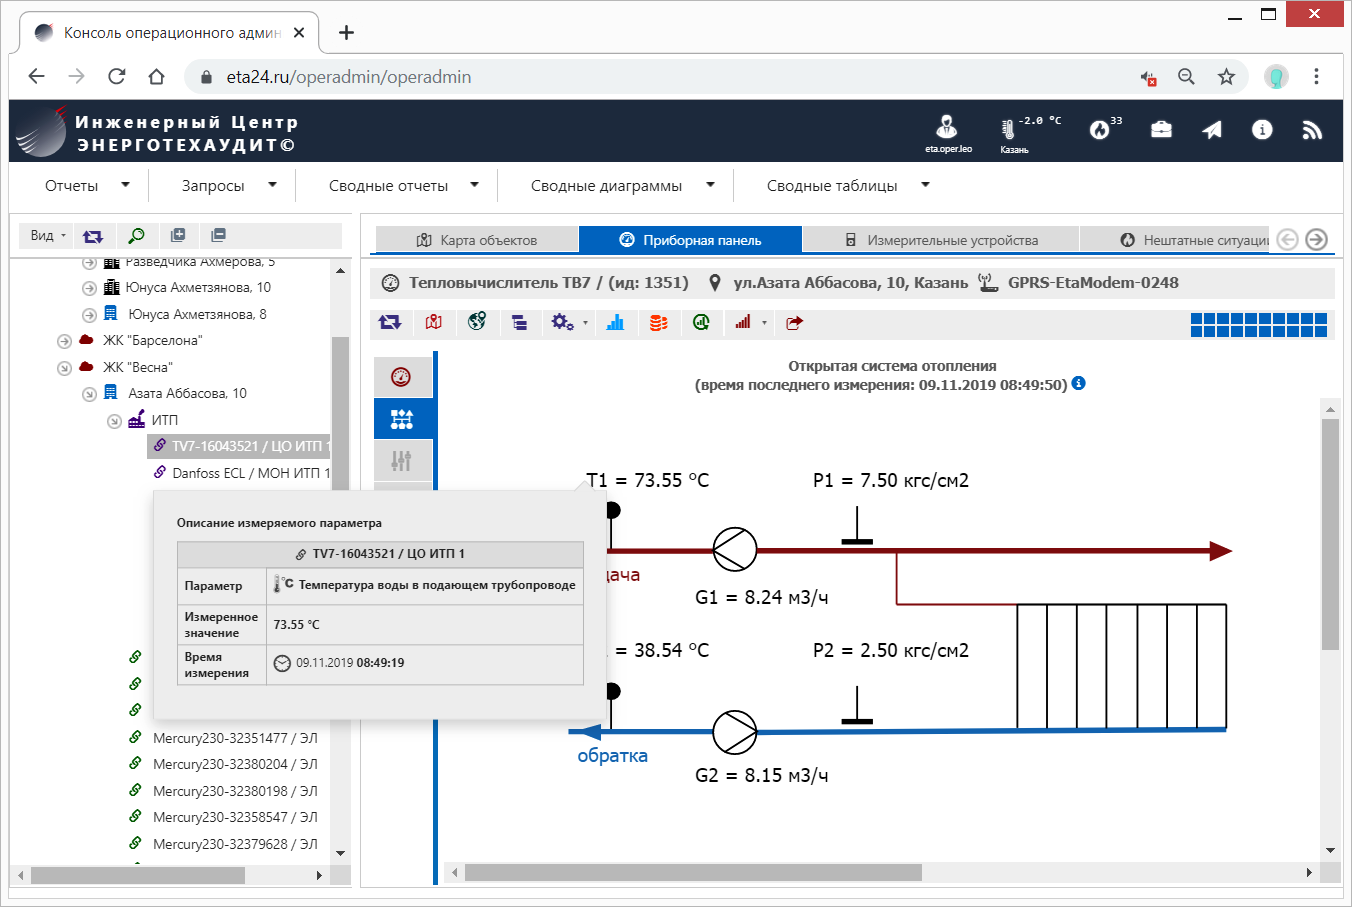Open the Сводные диаграммы dropdown menu
The image size is (1352, 907).
622,185
